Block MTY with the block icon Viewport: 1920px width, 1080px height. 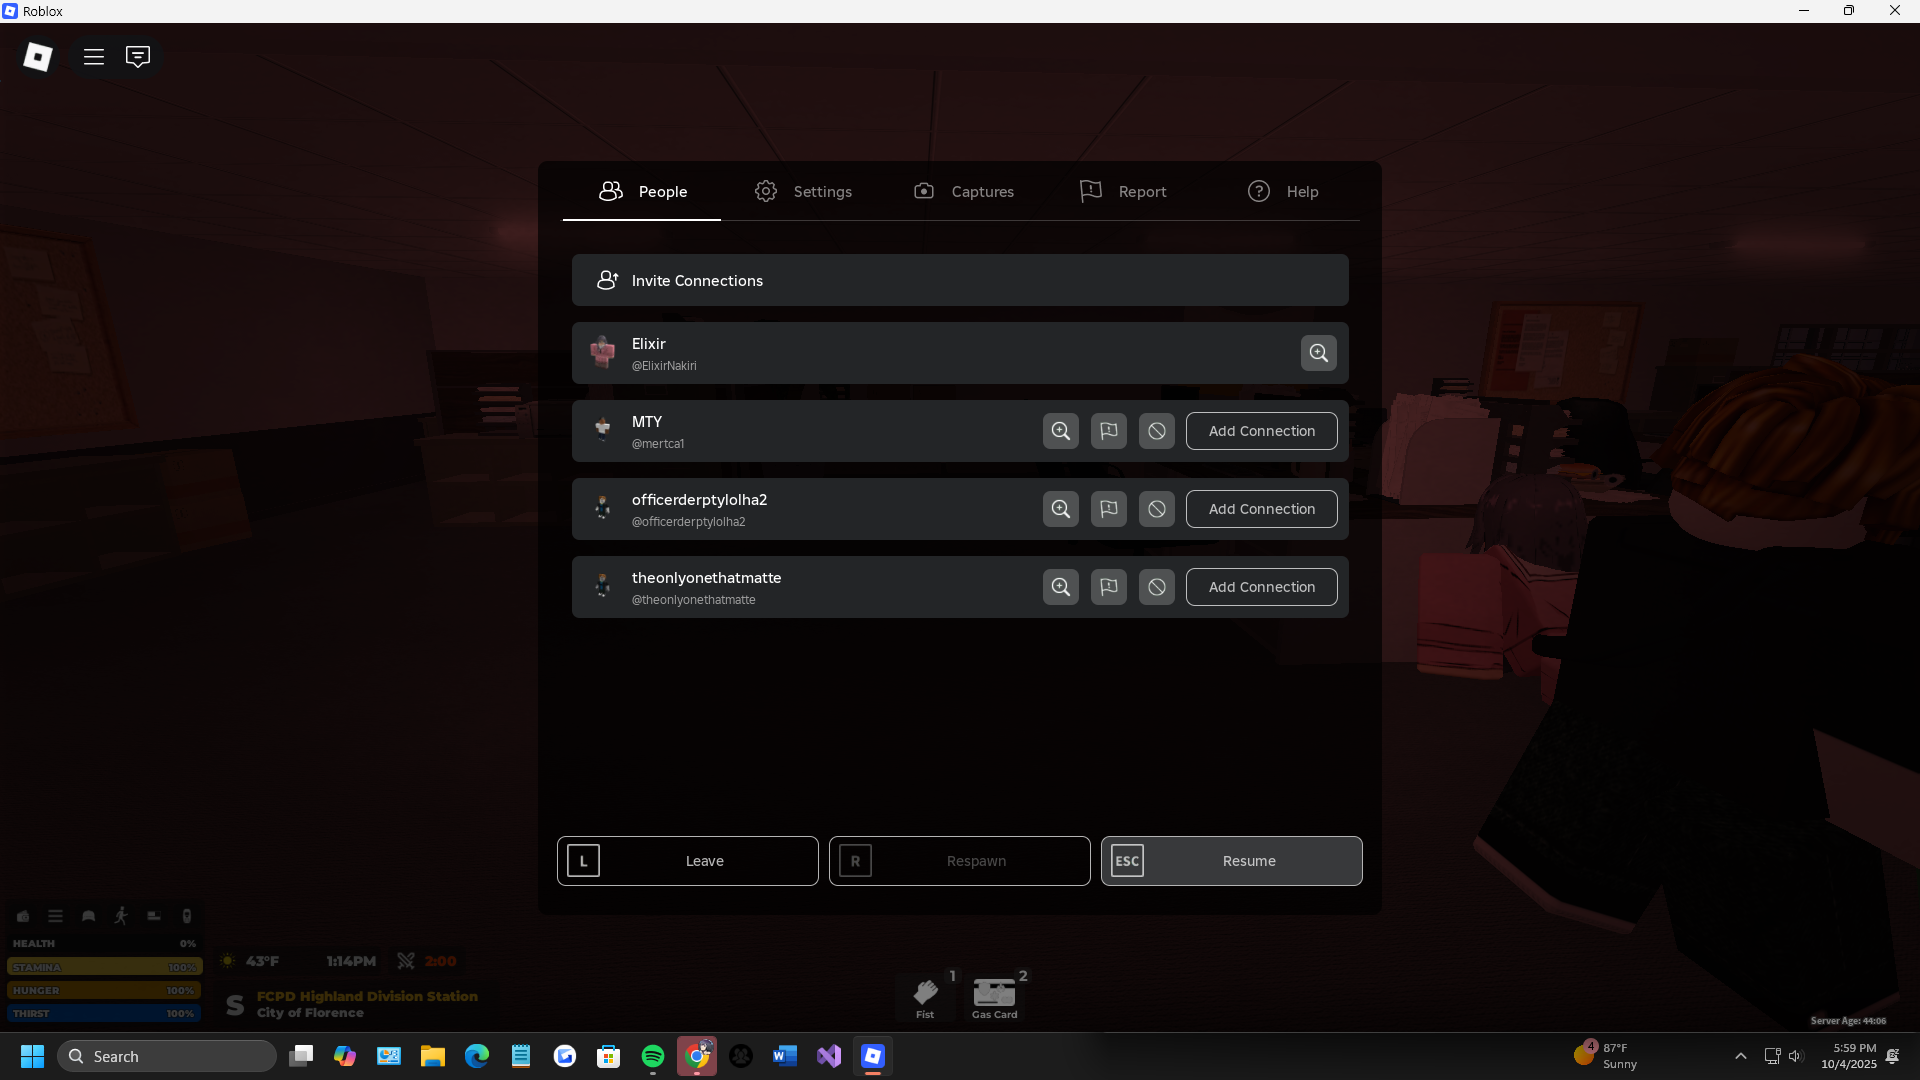[1156, 431]
